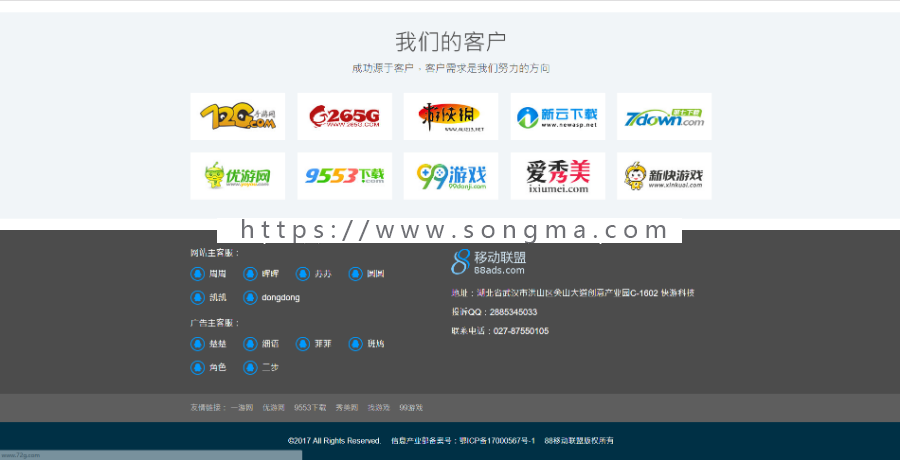Open the 秀美网 friendly link
900x460 pixels.
(347, 408)
